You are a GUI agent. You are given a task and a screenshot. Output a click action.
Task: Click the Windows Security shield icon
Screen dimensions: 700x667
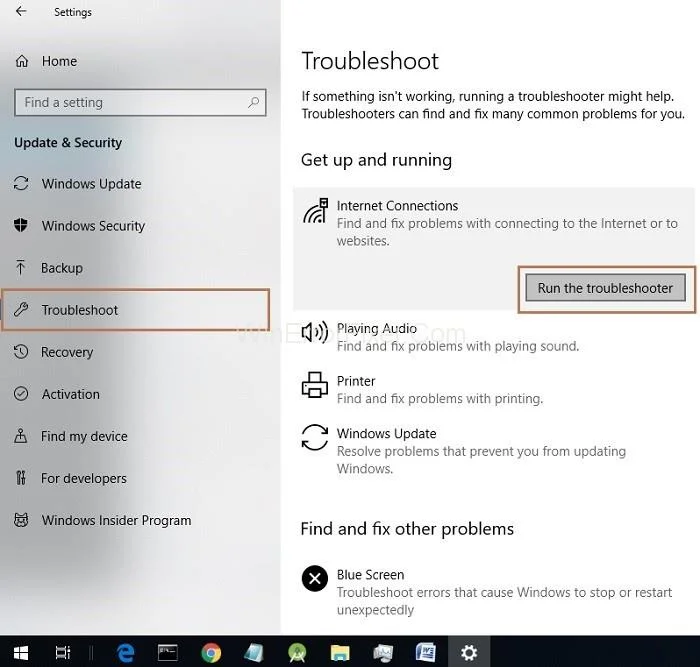coord(21,225)
